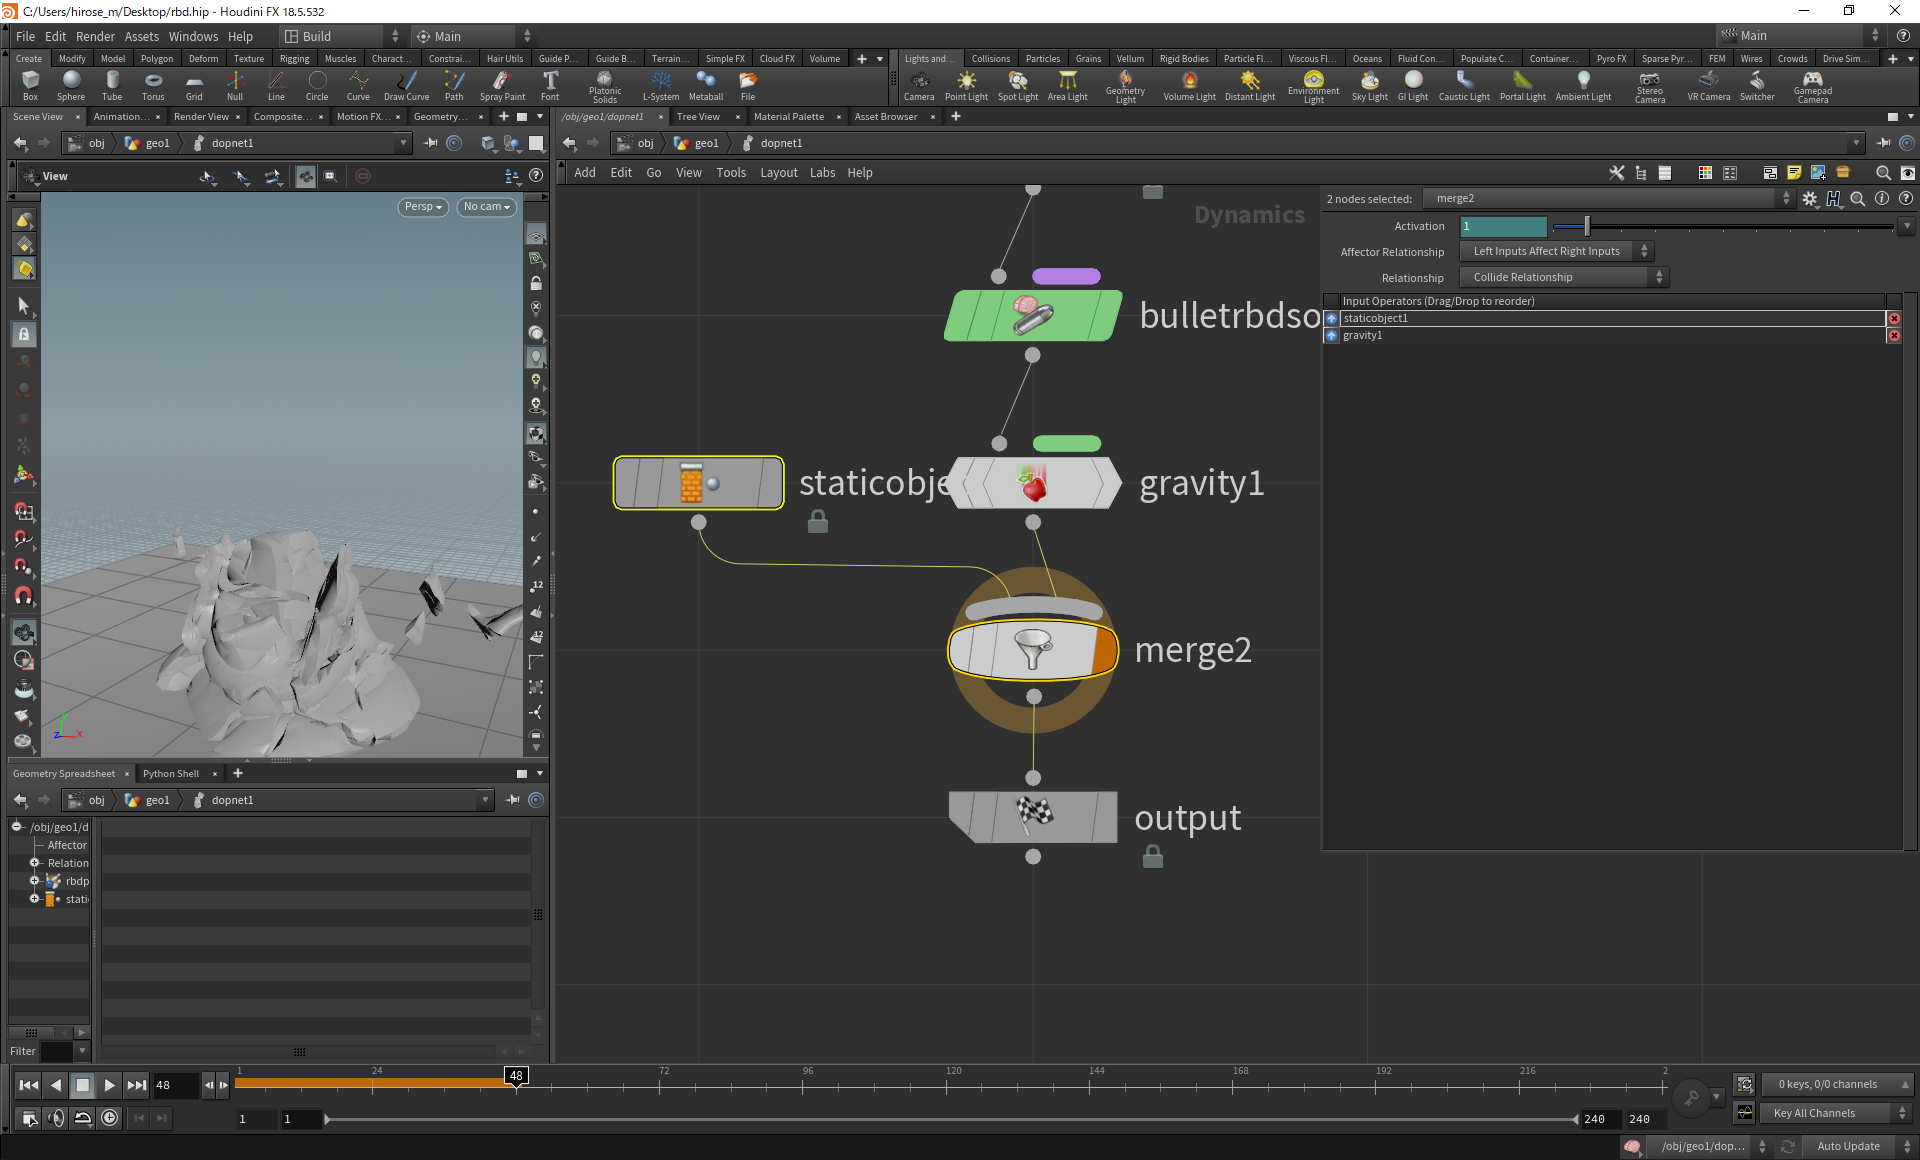This screenshot has width=1920, height=1160.
Task: Toggle lock icon under output node
Action: [1153, 856]
